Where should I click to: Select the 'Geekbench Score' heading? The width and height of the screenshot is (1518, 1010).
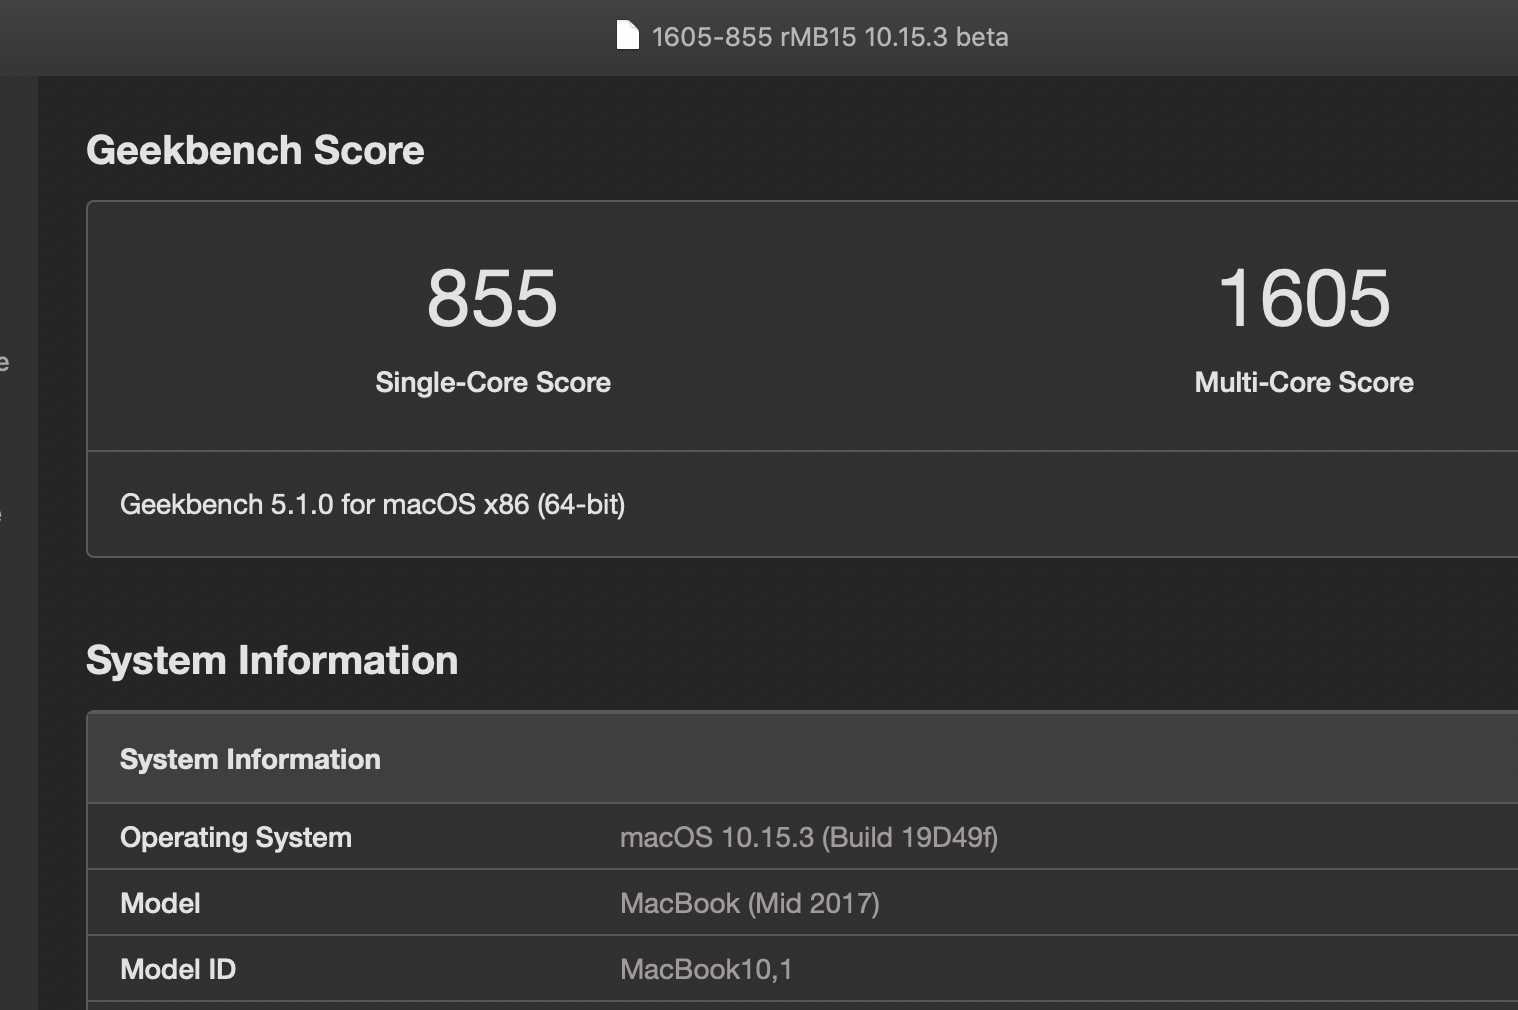pos(255,150)
